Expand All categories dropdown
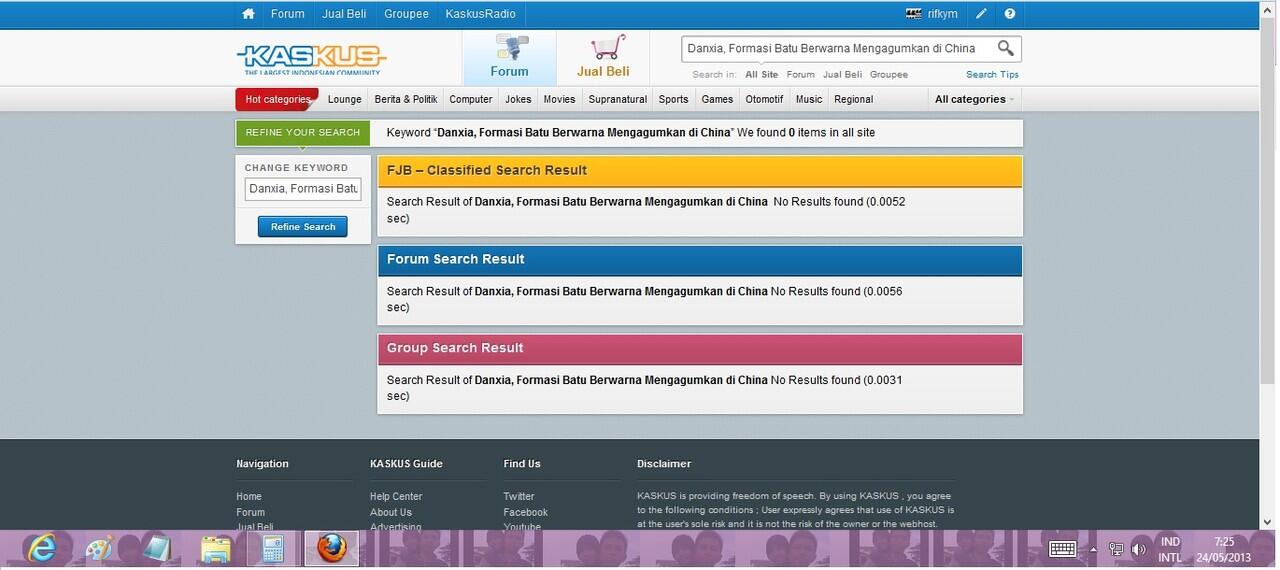 (974, 99)
